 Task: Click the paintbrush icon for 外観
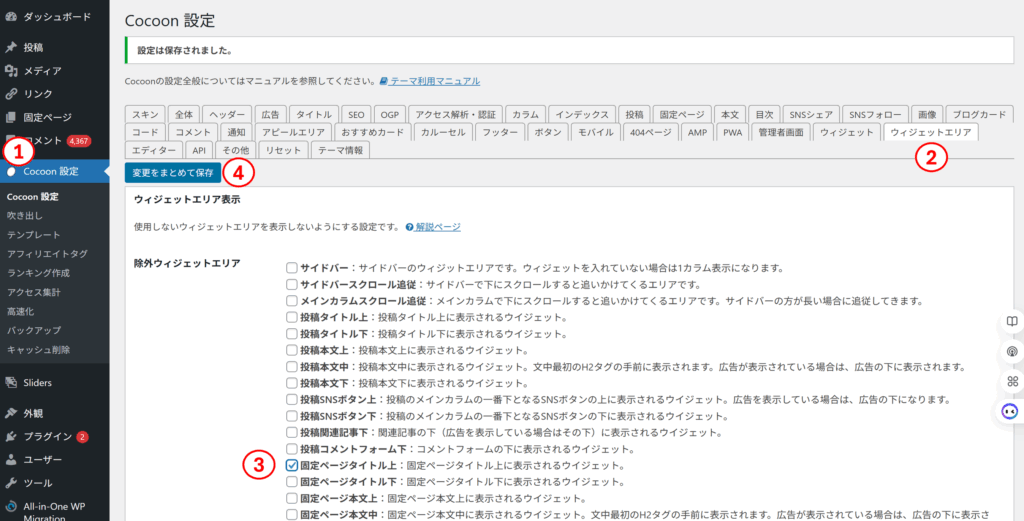click(11, 413)
